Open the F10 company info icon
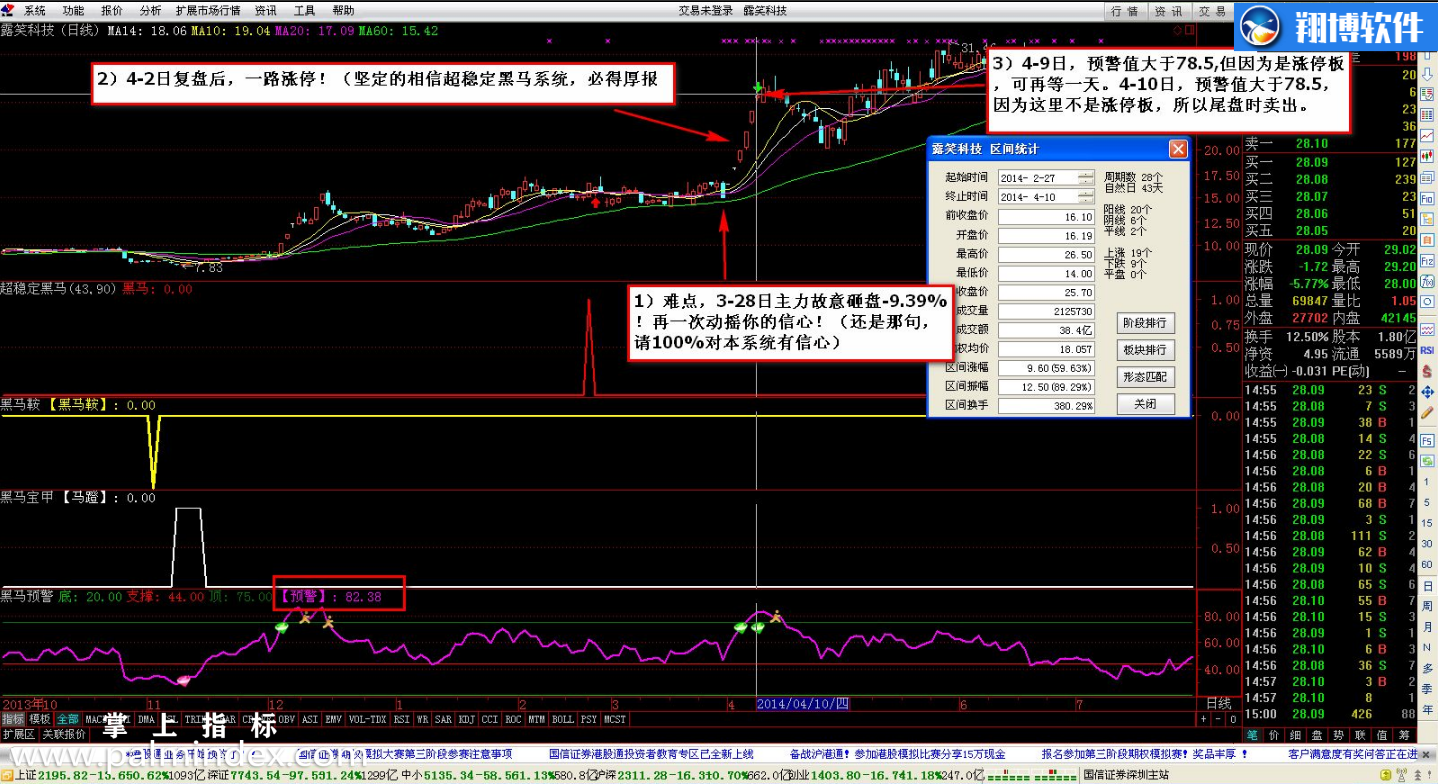 1428,198
